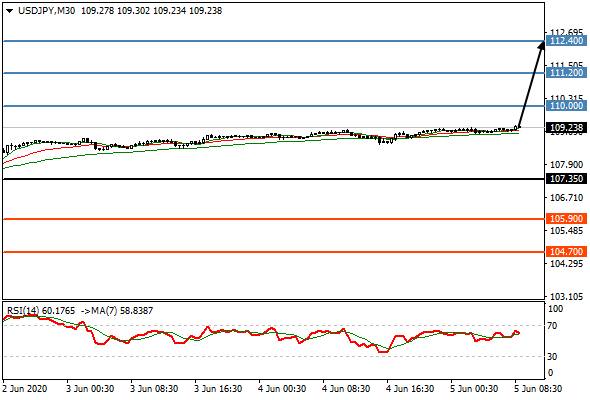Select the black horizontal line at 107.350

pyautogui.click(x=274, y=179)
